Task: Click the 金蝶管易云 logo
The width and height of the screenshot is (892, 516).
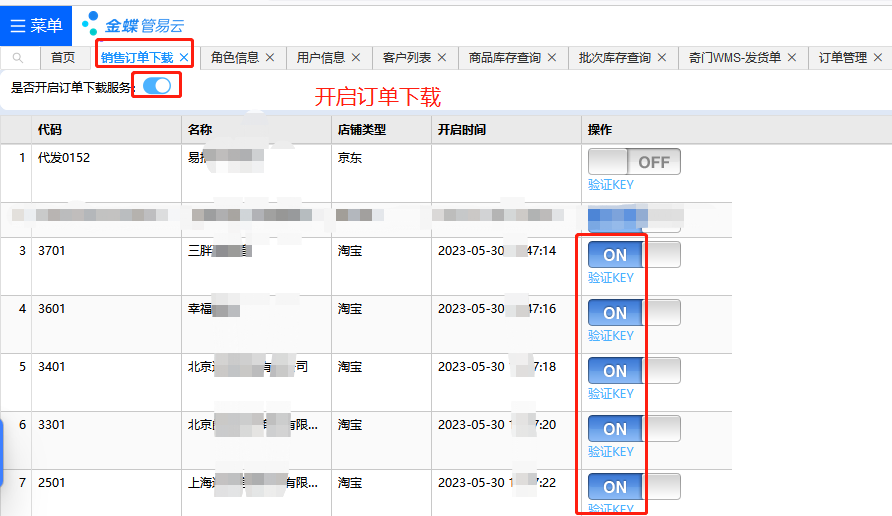Action: click(x=132, y=25)
